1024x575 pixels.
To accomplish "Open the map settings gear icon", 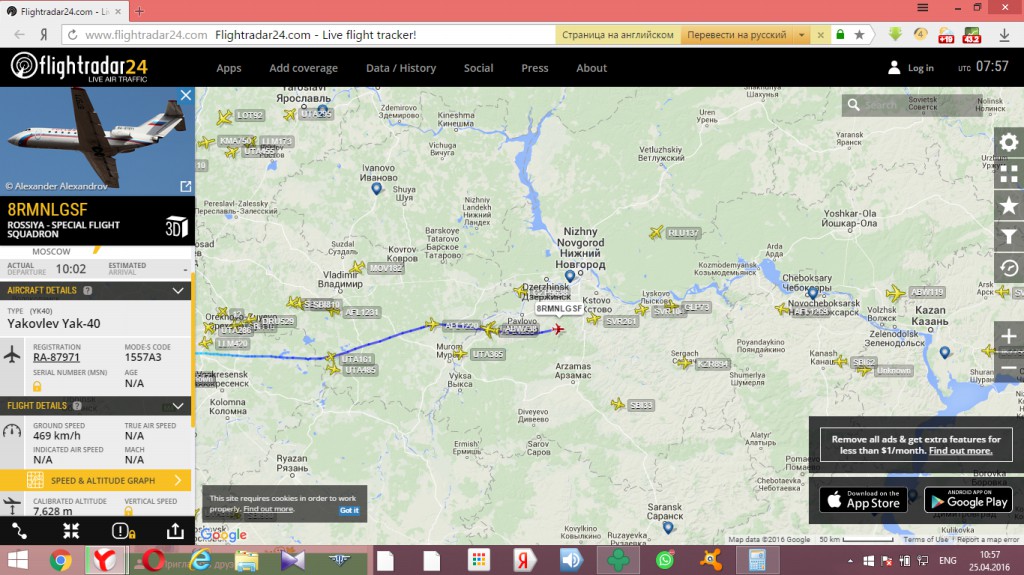I will pos(1008,142).
